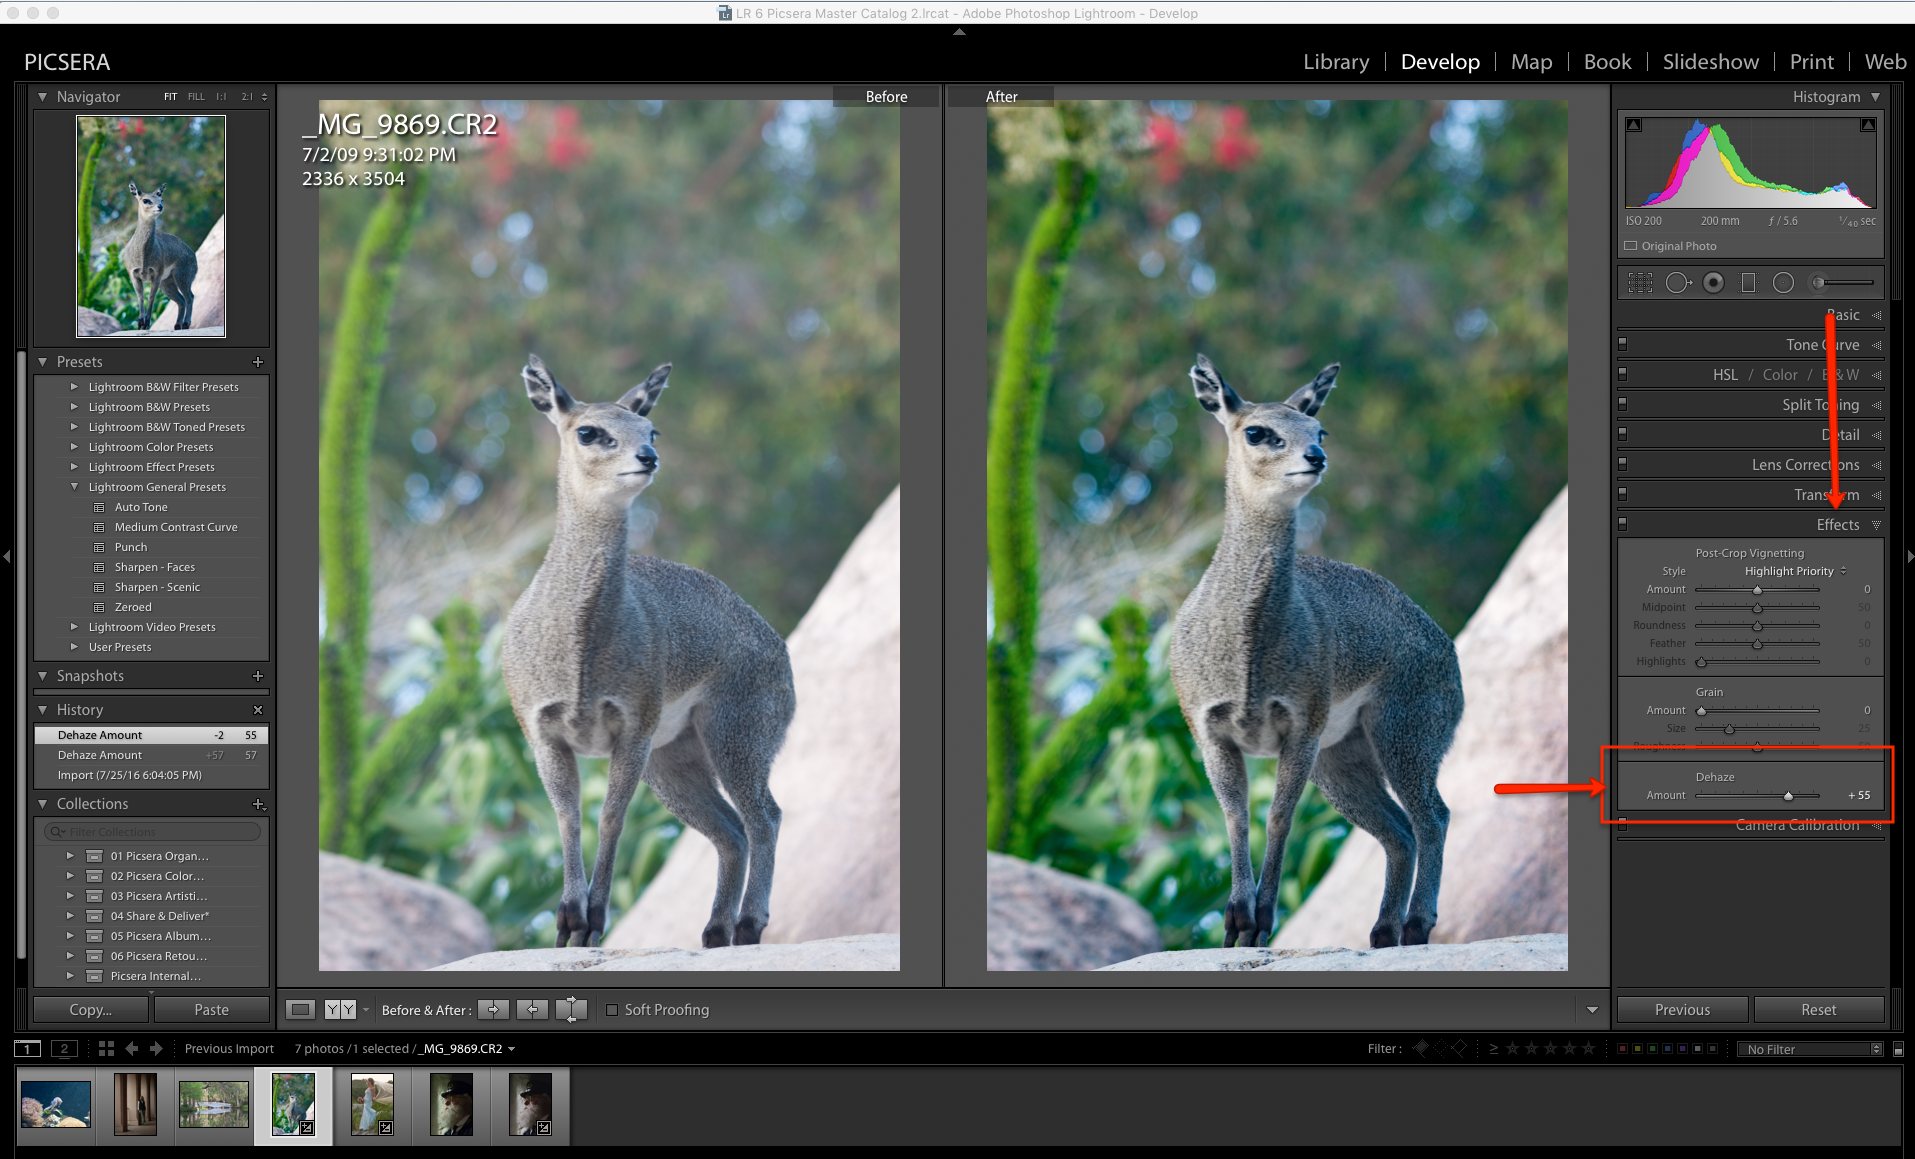Screen dimensions: 1915x1159
Task: Select the Radial Filter tool
Action: pos(1783,283)
